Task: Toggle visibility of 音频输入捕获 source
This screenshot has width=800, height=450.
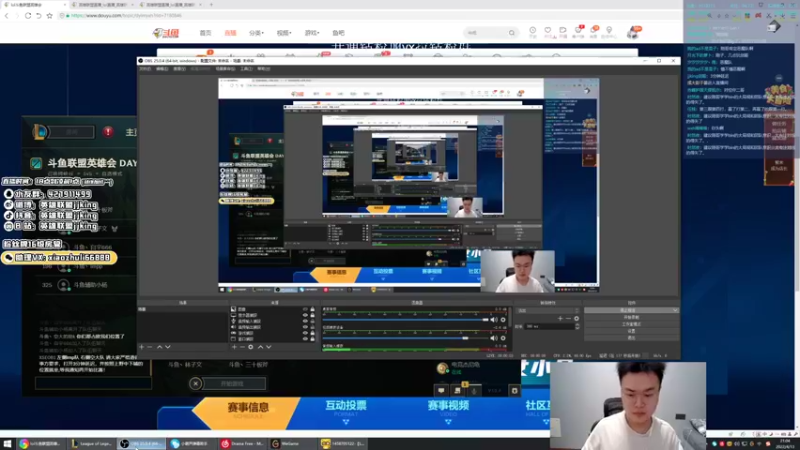Action: [x=305, y=321]
